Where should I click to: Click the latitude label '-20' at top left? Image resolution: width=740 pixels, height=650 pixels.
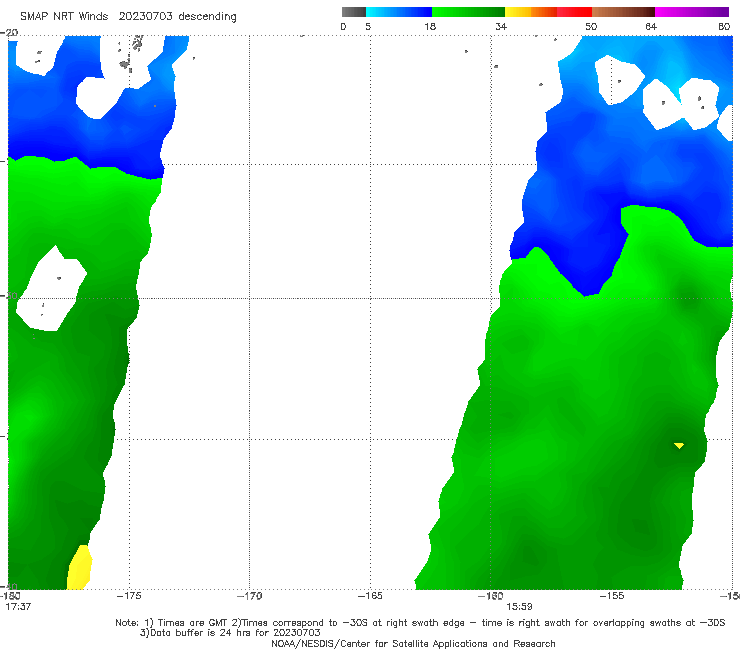(x=9, y=33)
